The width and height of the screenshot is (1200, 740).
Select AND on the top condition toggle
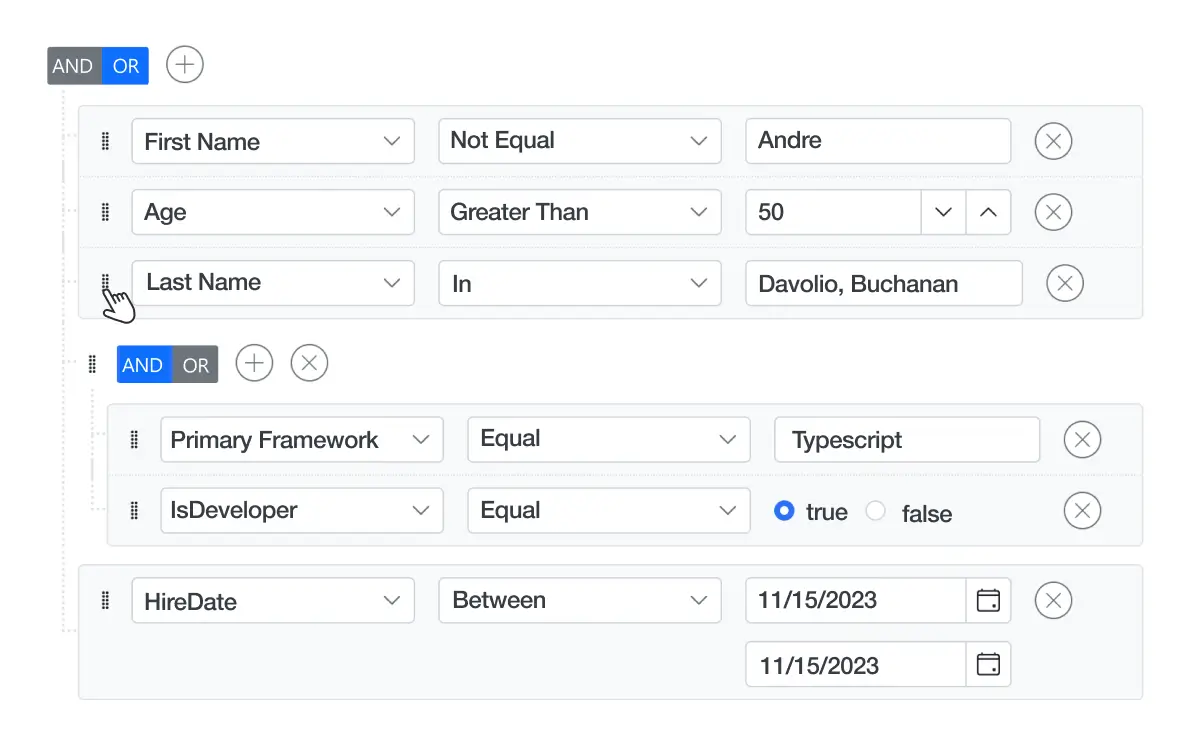[x=71, y=66]
